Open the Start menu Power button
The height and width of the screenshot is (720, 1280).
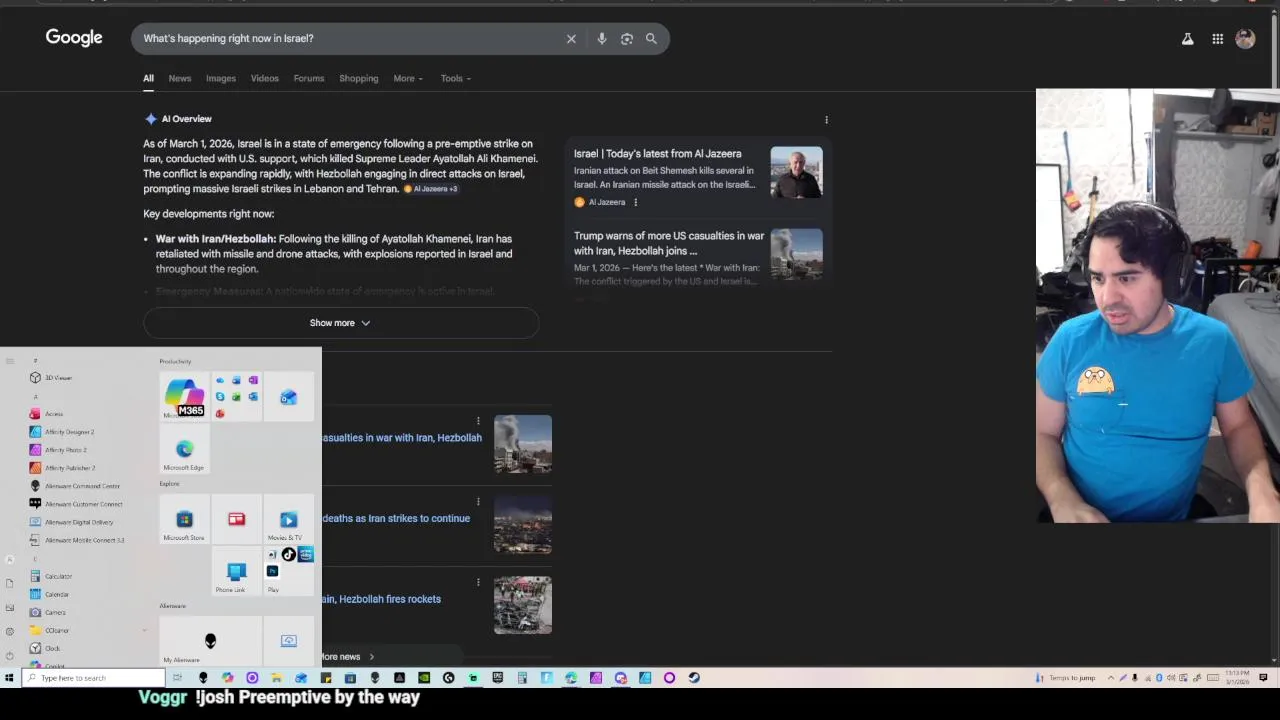point(9,655)
